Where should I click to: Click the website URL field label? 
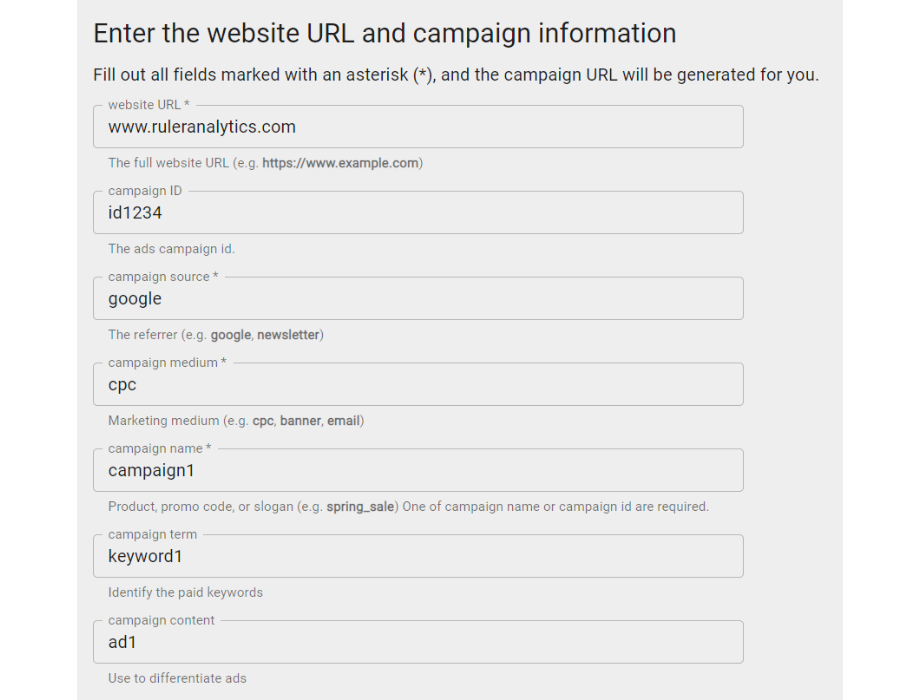[x=147, y=104]
